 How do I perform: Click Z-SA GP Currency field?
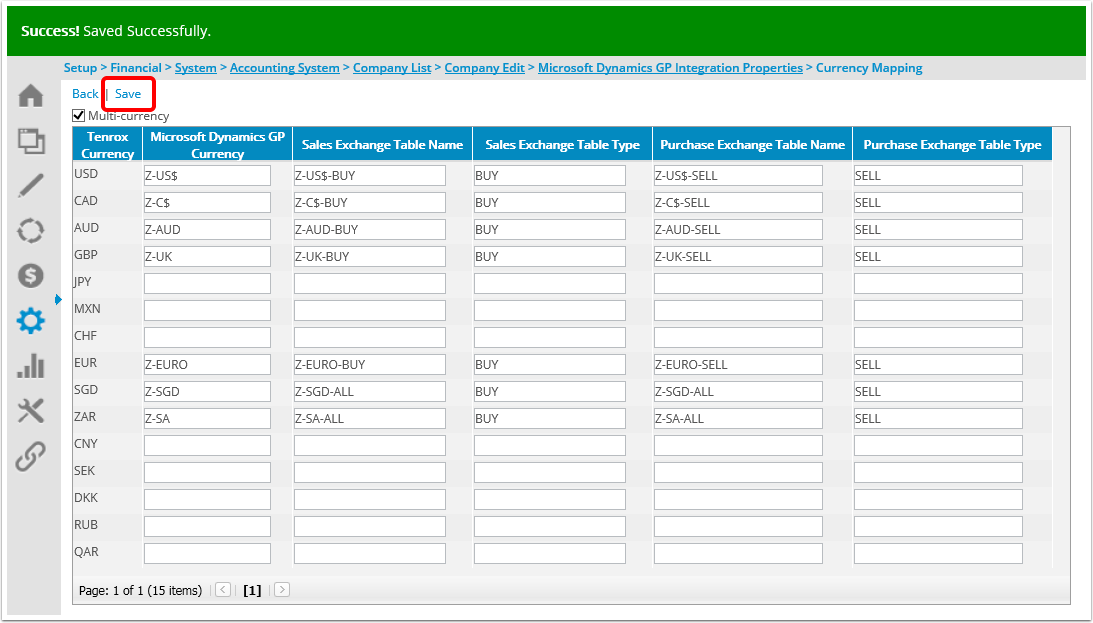click(207, 418)
